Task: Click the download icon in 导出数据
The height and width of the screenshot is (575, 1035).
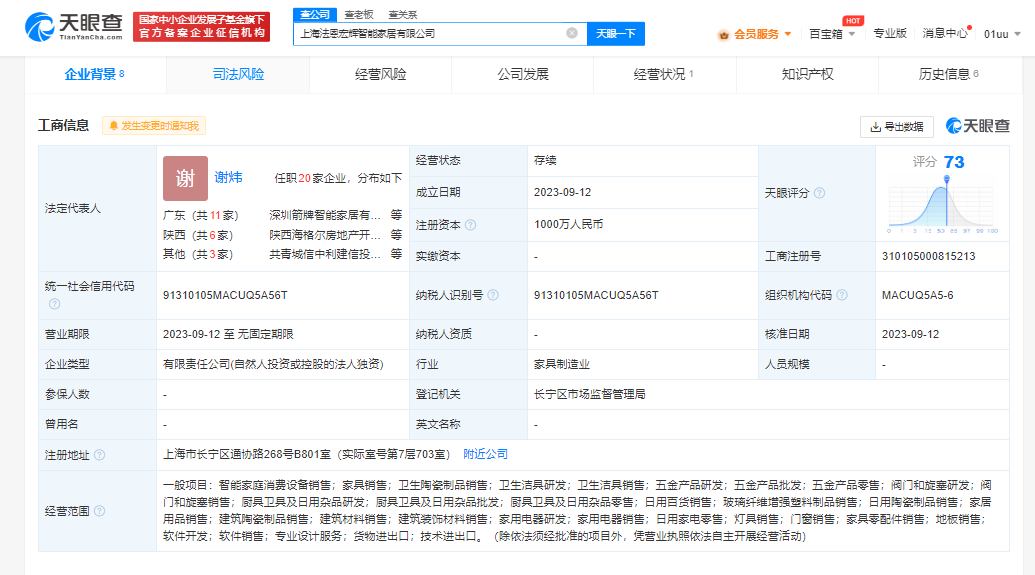Action: click(876, 127)
